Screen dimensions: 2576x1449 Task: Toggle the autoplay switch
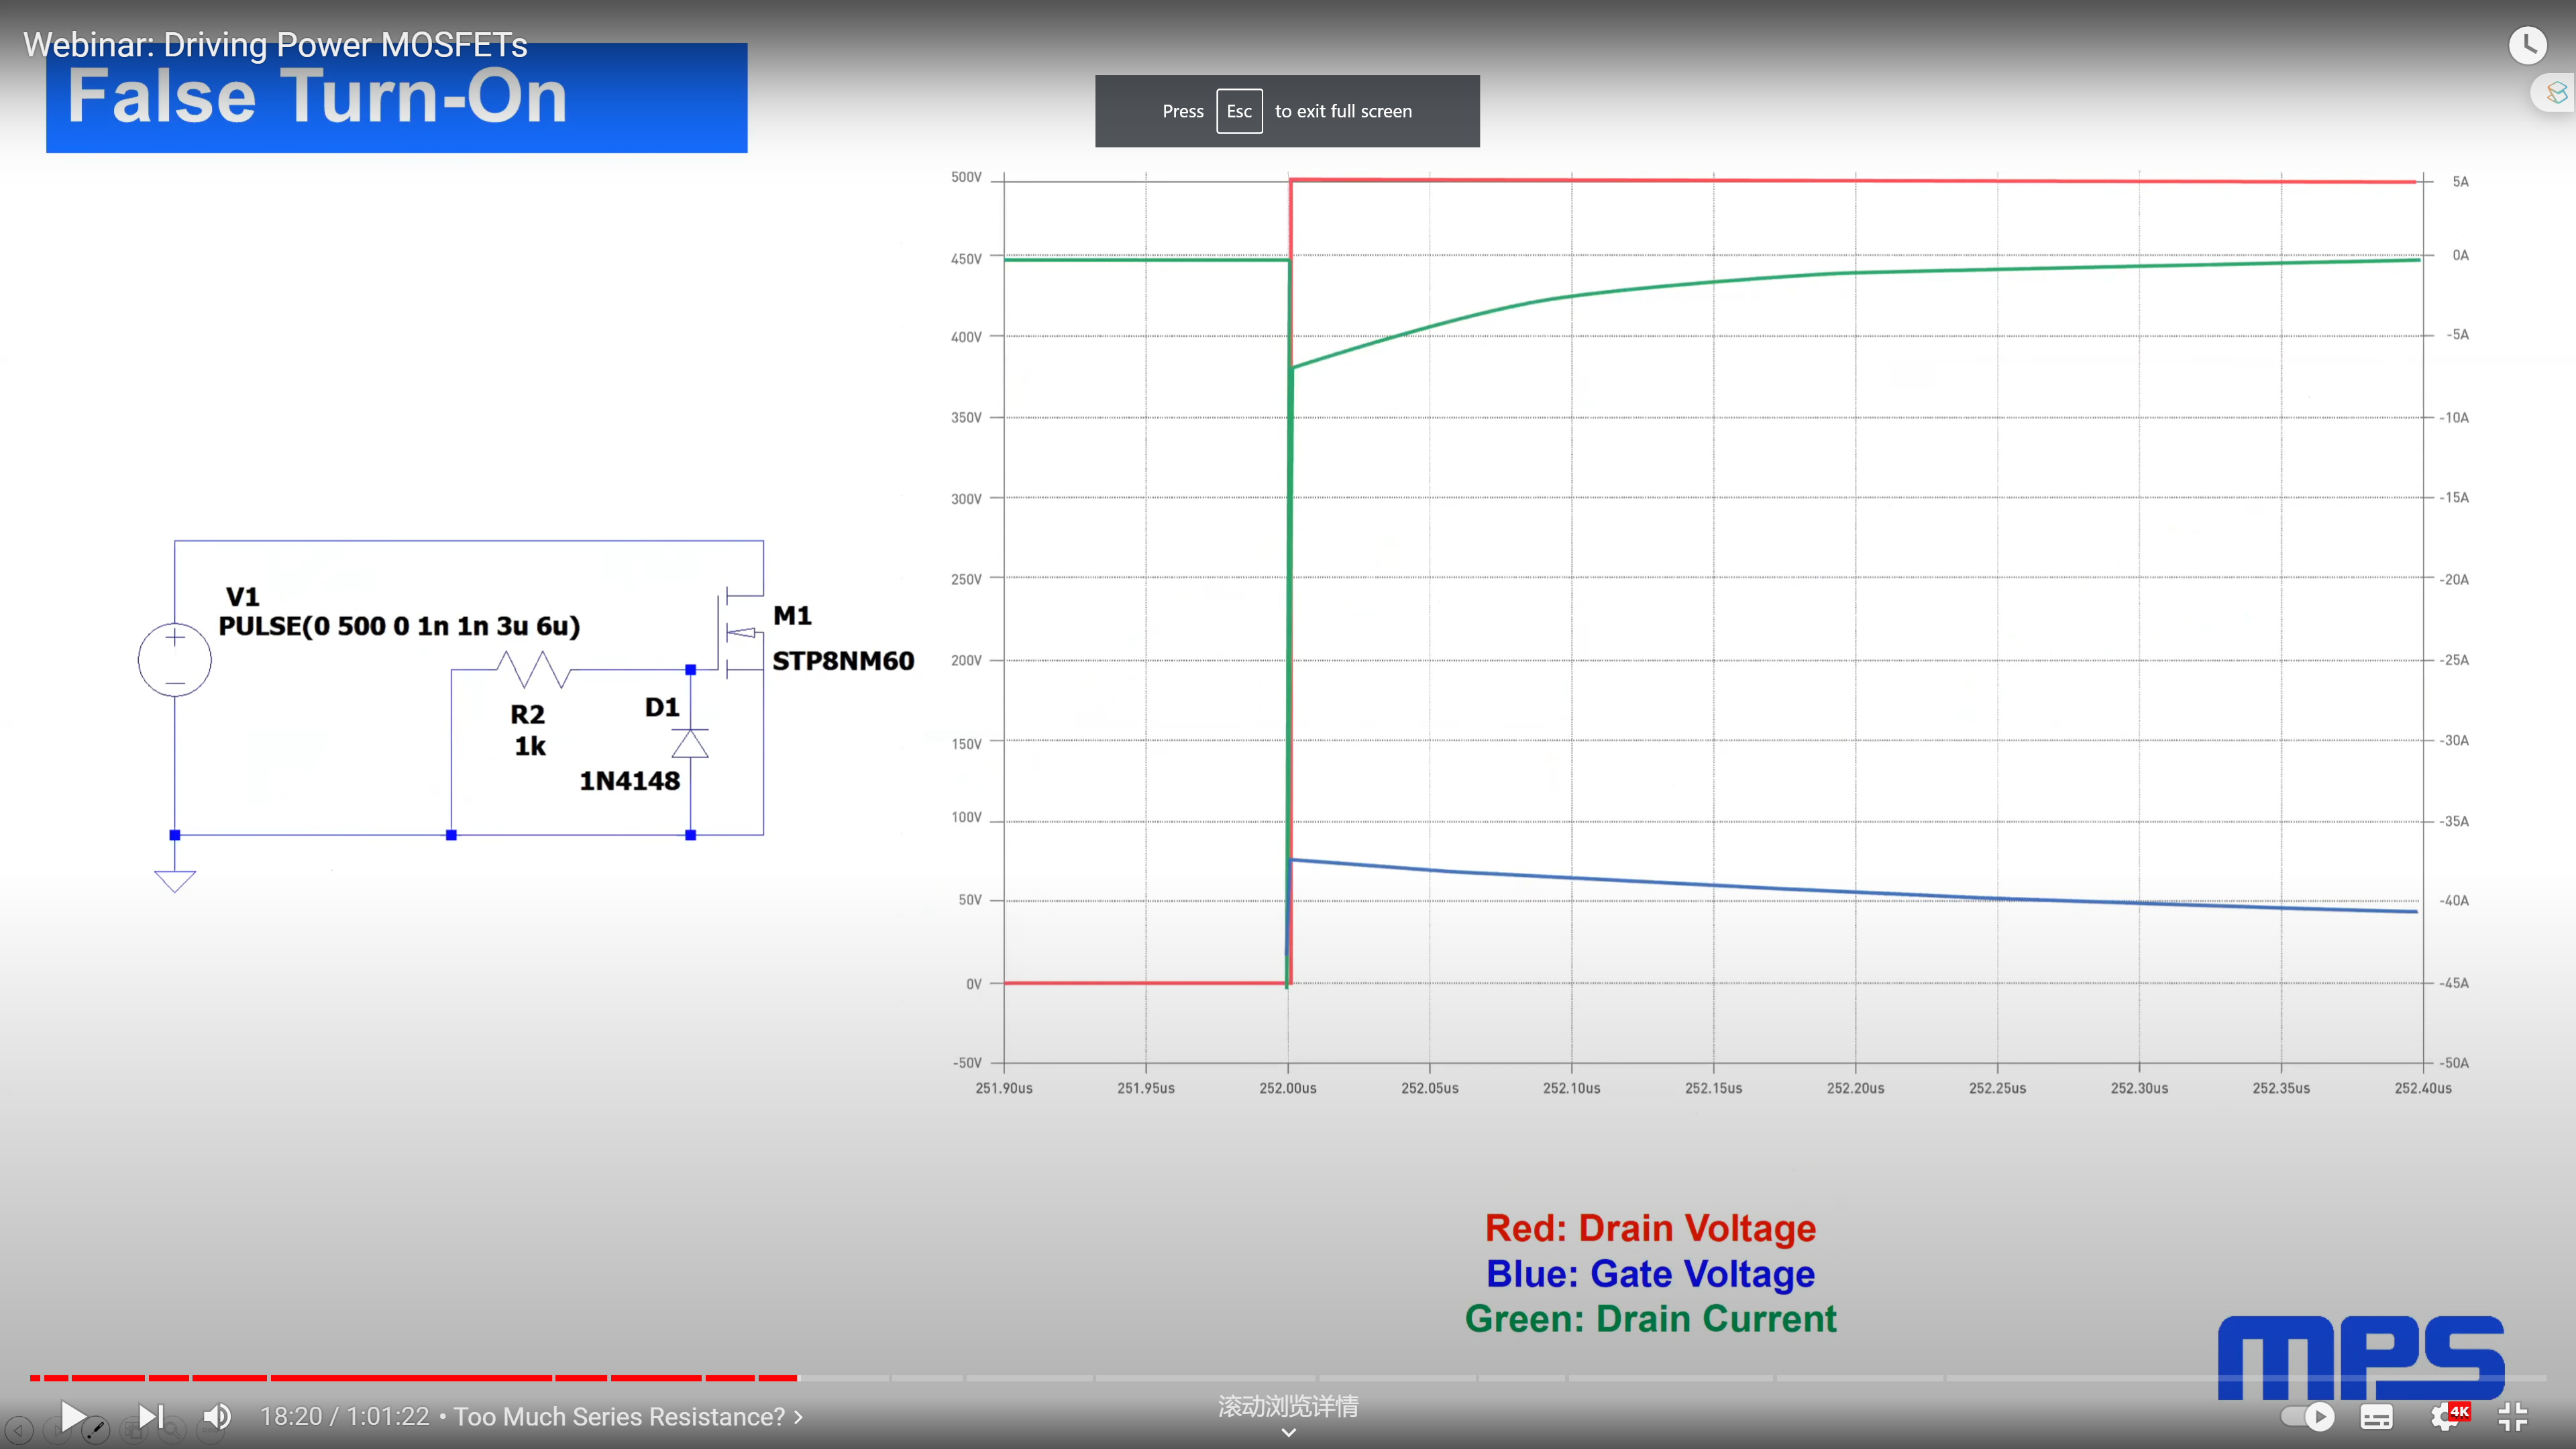(2308, 1416)
